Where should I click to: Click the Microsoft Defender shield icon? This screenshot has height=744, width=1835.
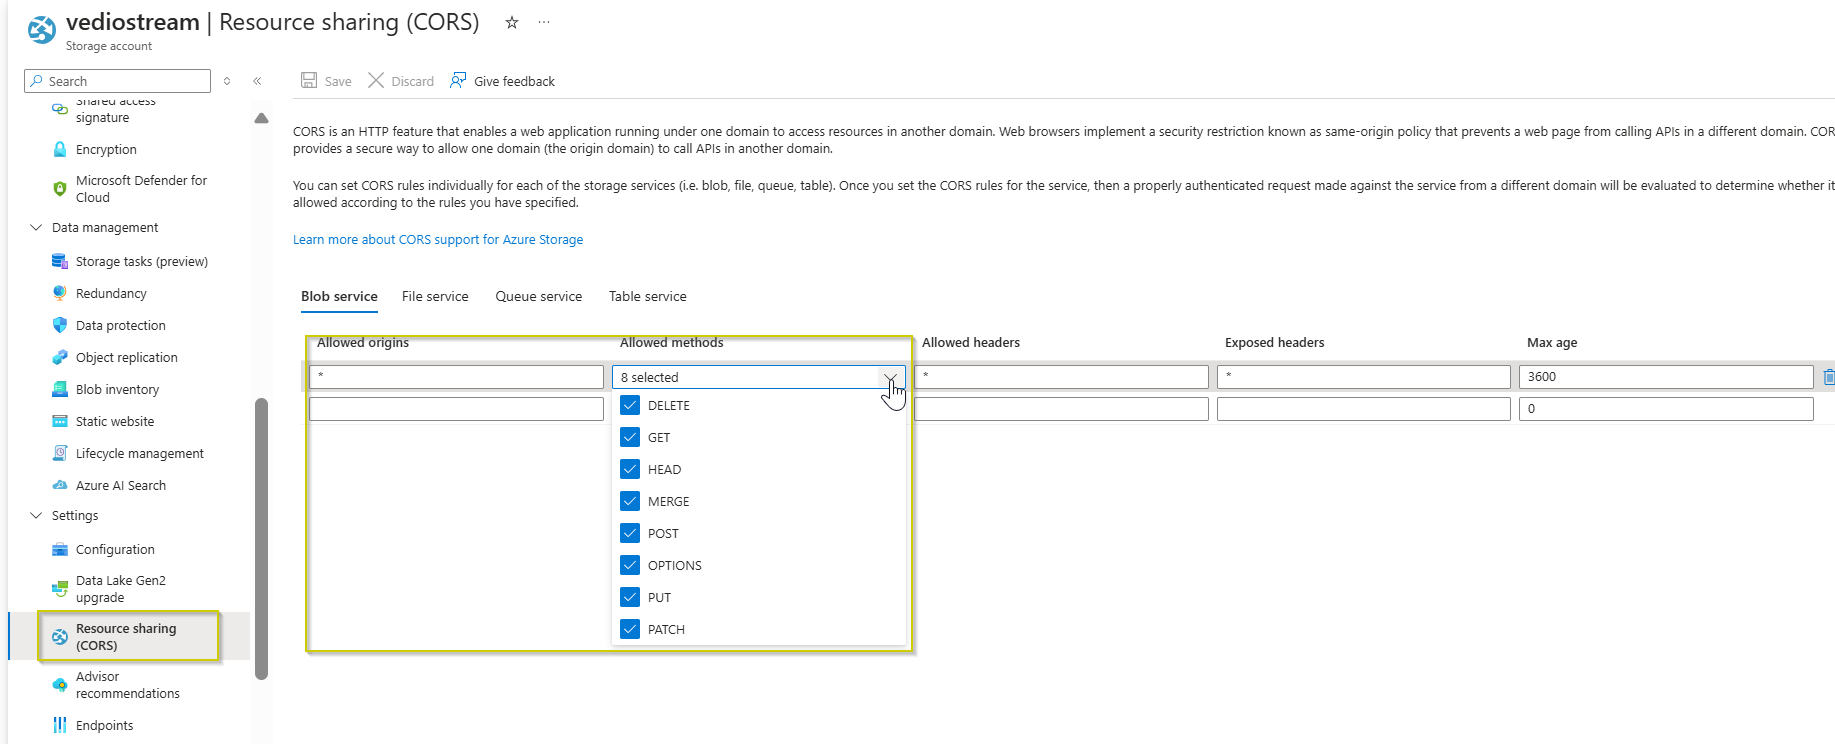(x=60, y=188)
